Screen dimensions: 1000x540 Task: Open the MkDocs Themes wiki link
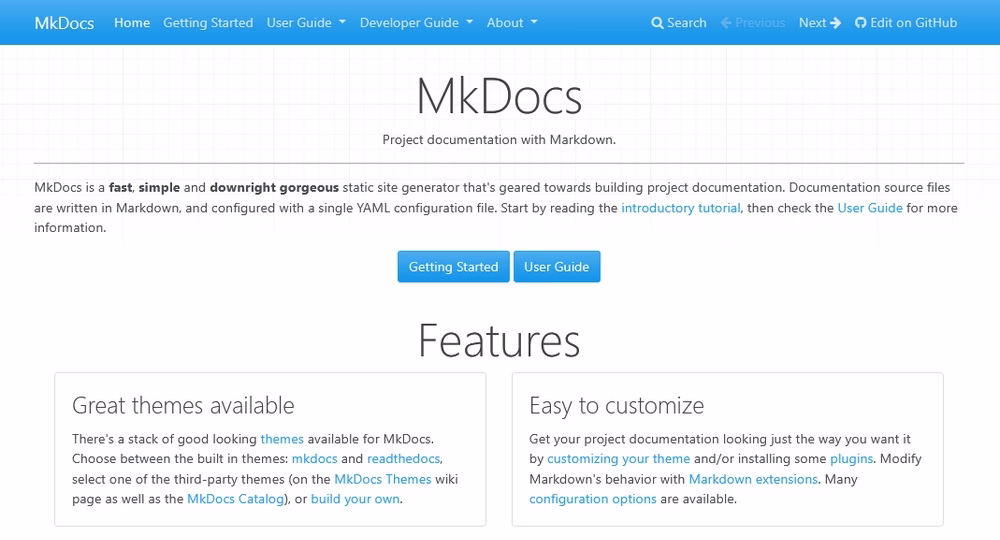(383, 479)
